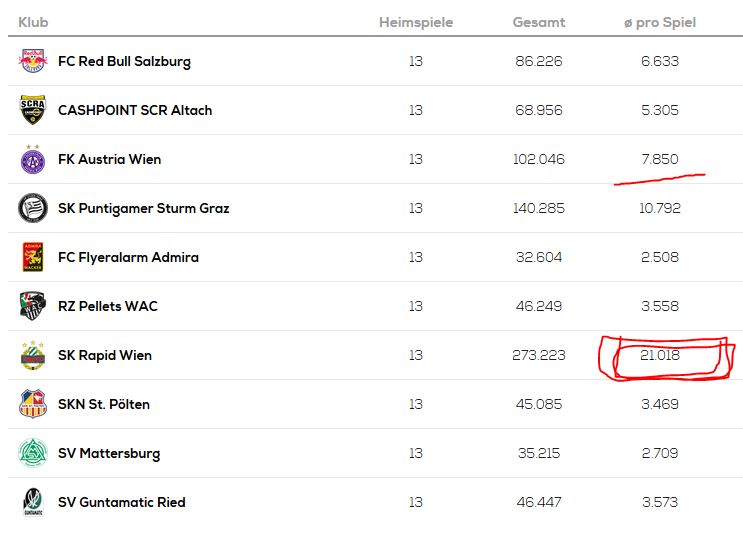
Task: Open the CASHPOINT SCR Altach club name
Action: click(135, 110)
